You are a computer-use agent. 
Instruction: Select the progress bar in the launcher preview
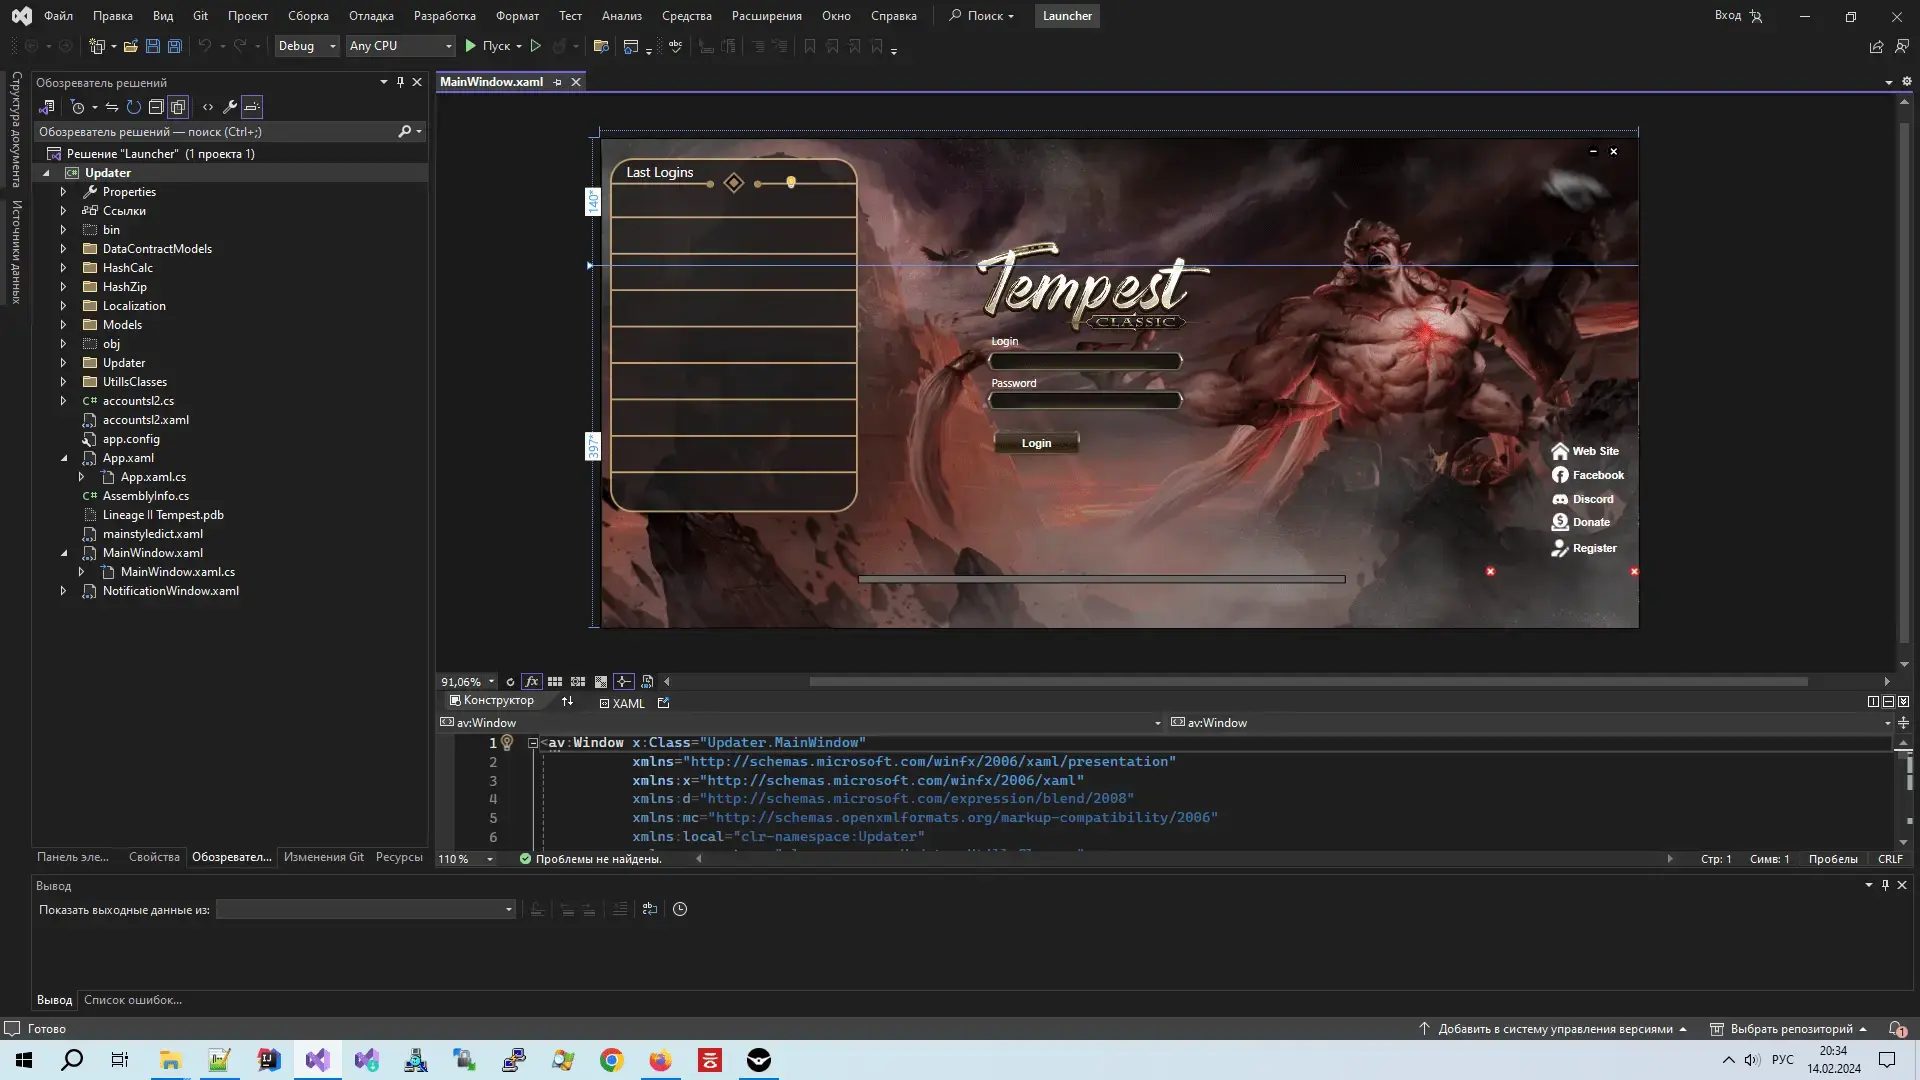(x=1101, y=579)
